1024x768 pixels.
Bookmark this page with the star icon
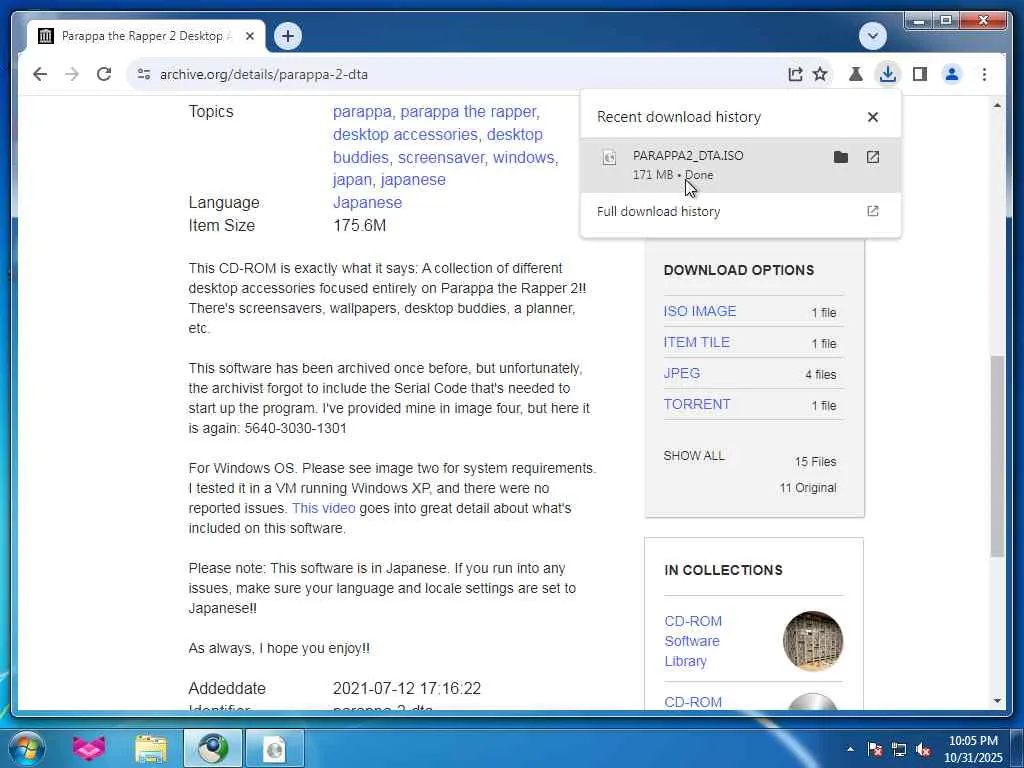[820, 74]
